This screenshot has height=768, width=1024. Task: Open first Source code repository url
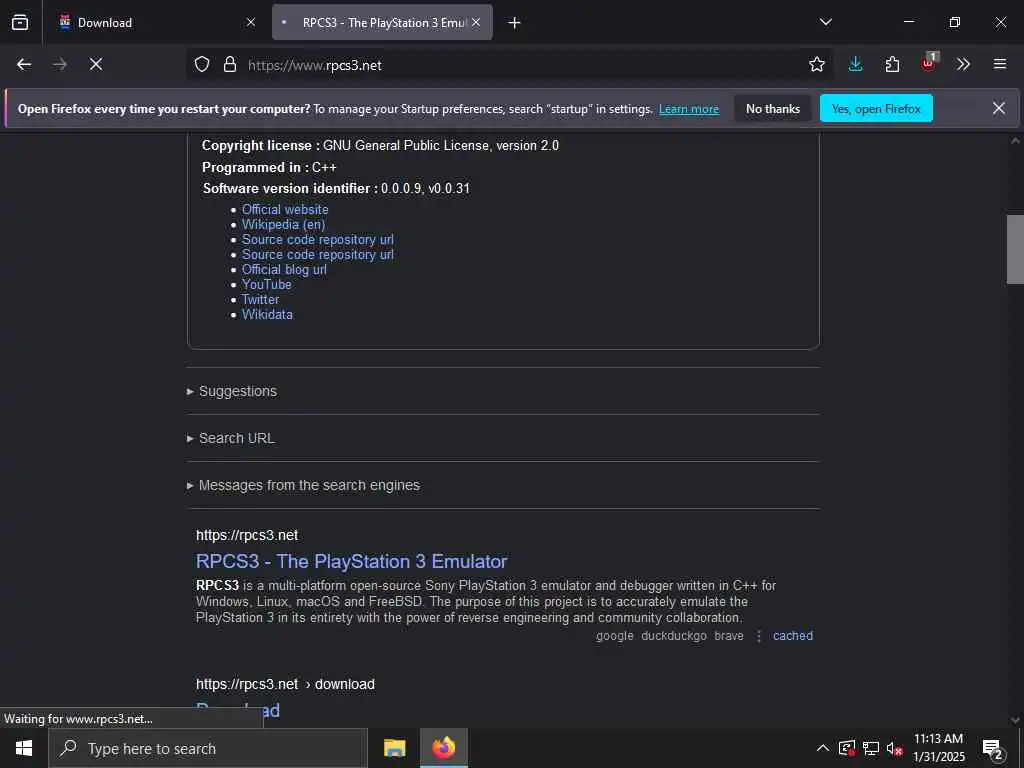[317, 240]
